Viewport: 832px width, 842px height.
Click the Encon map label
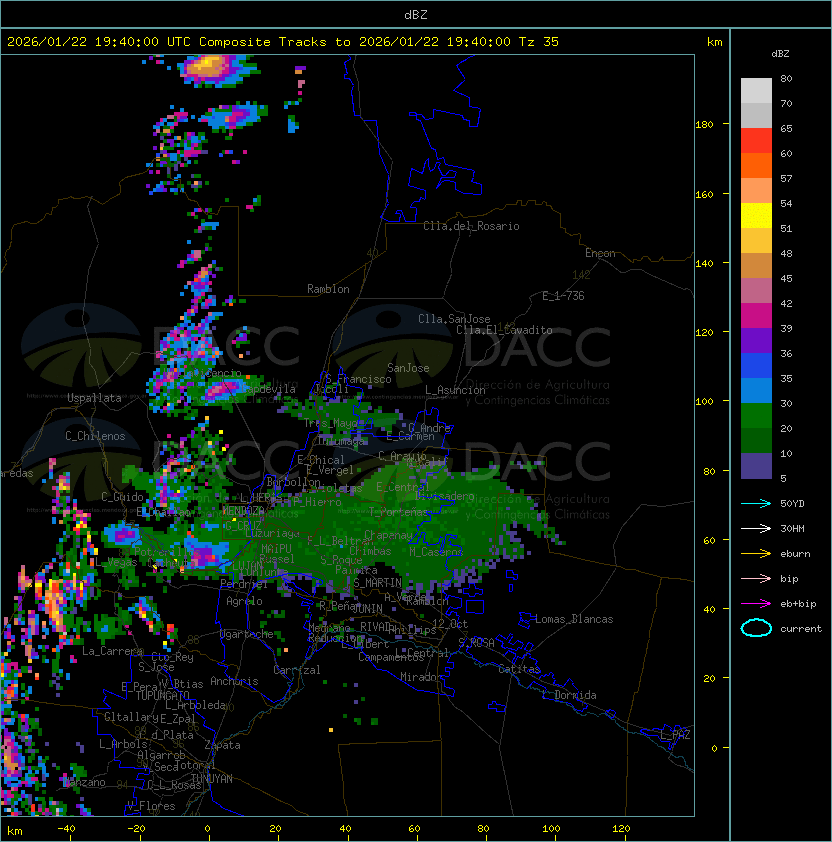pyautogui.click(x=600, y=253)
